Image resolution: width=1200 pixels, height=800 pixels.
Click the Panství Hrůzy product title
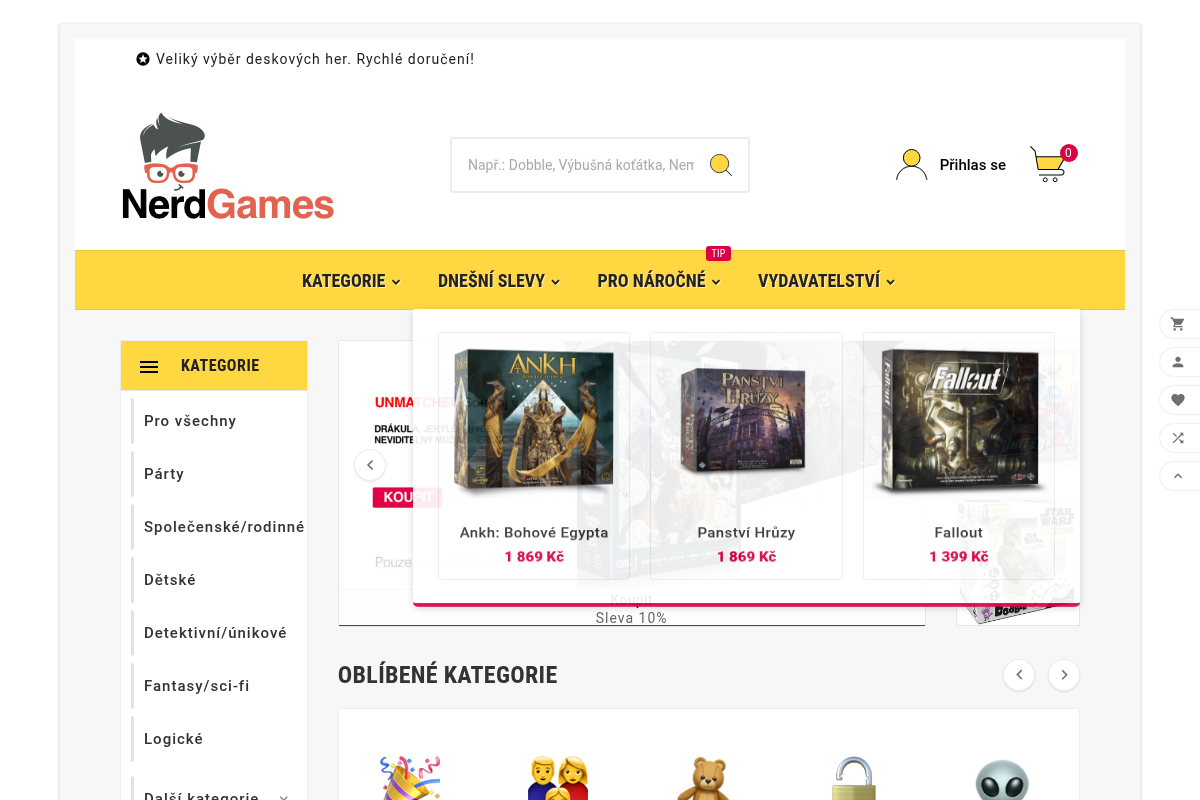(x=746, y=533)
